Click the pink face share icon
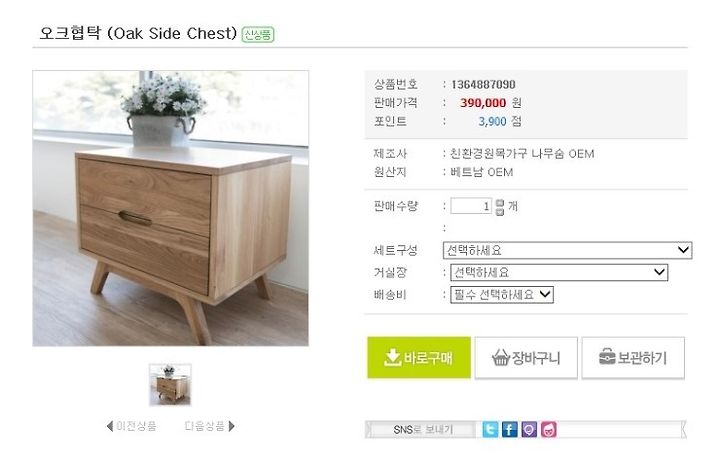This screenshot has height=464, width=720. coord(548,430)
